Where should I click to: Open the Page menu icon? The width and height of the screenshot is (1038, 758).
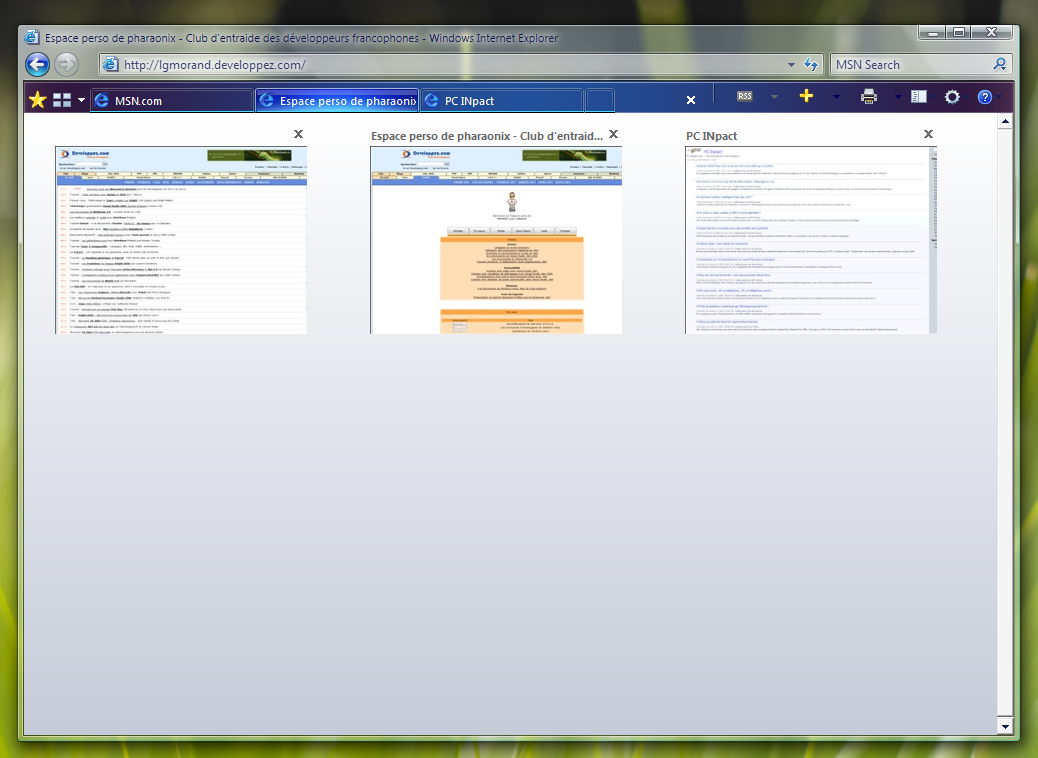click(919, 97)
